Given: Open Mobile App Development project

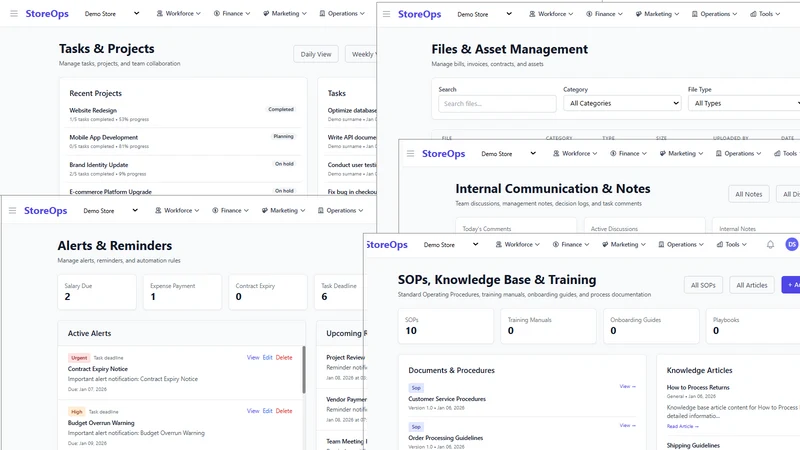Looking at the screenshot, I should 104,137.
